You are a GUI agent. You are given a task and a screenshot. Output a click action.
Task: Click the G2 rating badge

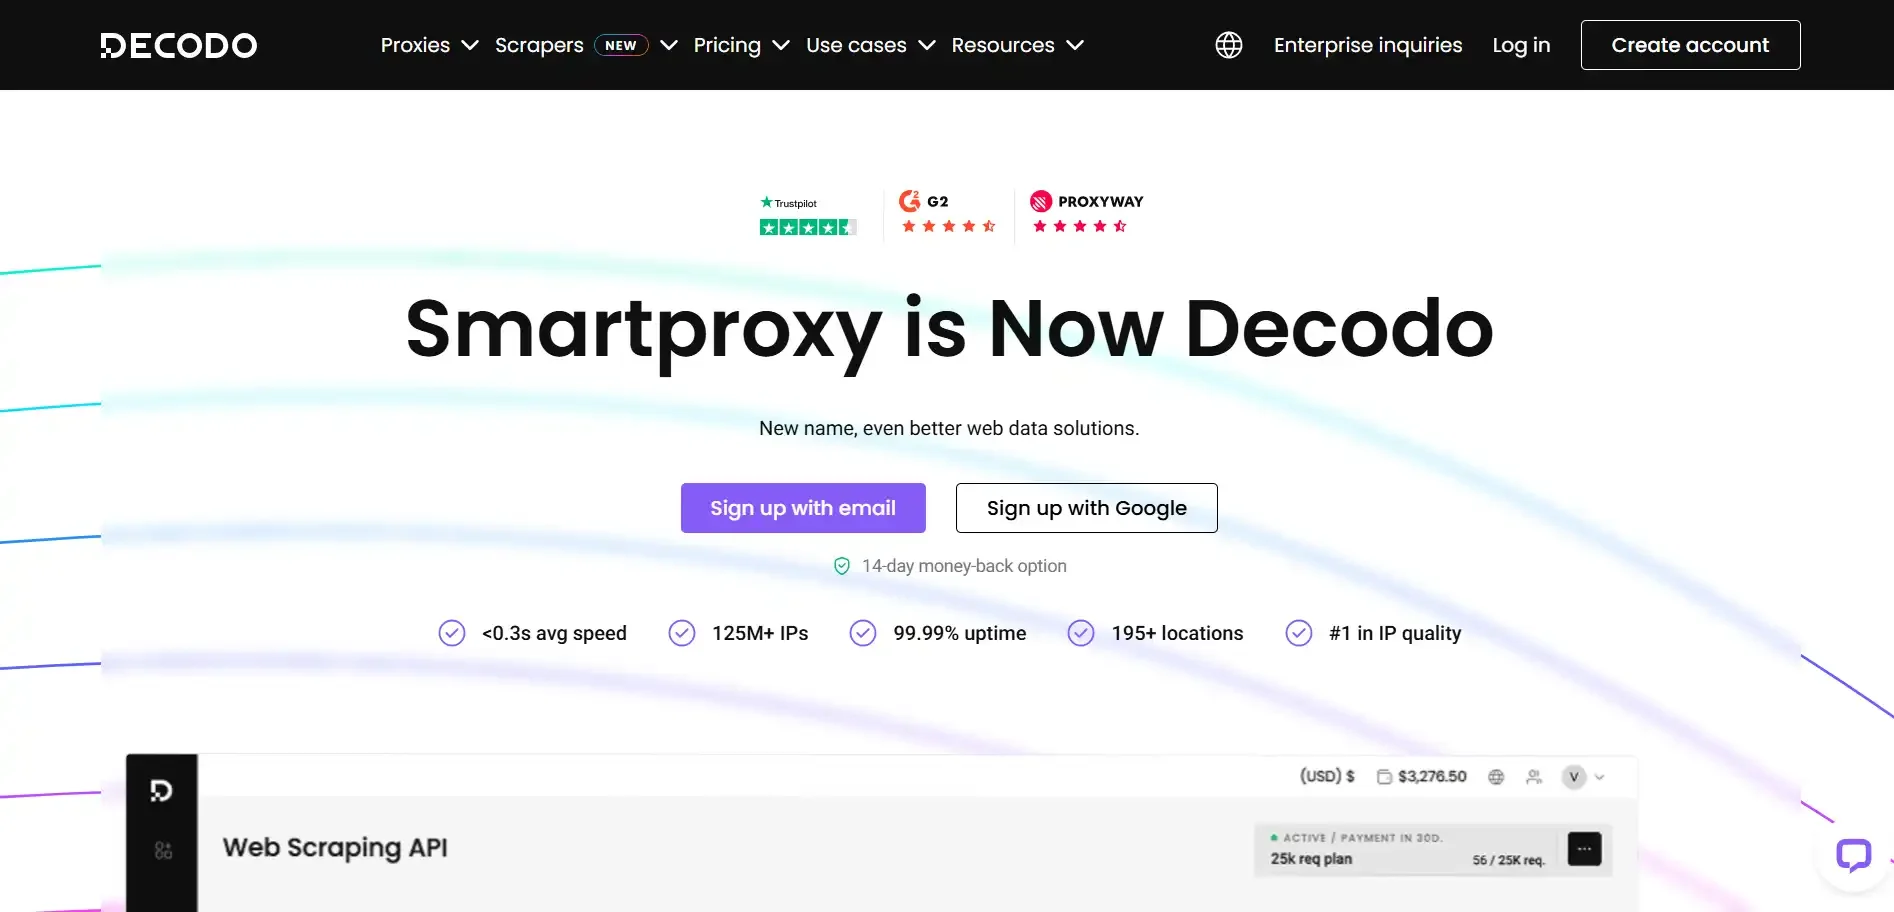948,213
